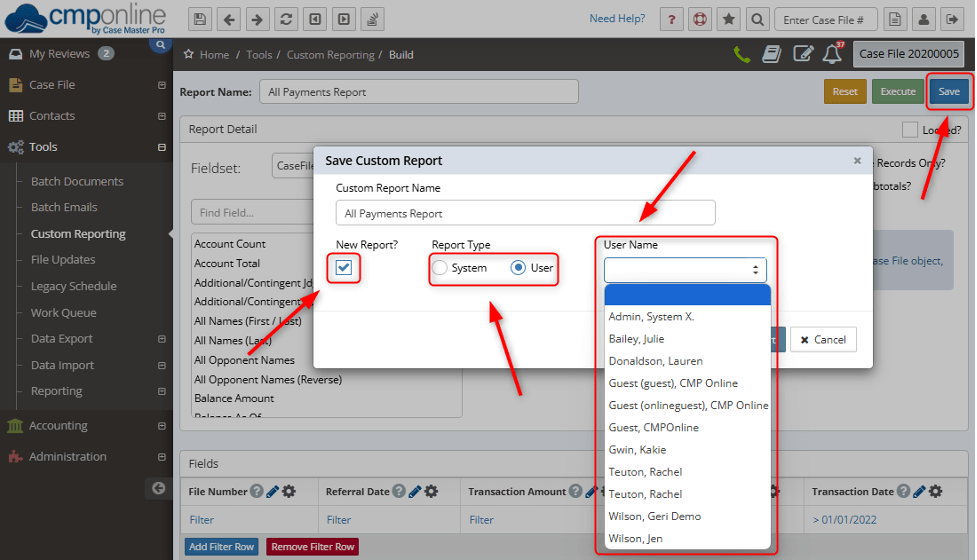Click the green Execute button
Image resolution: width=977 pixels, height=560 pixels.
[x=898, y=92]
